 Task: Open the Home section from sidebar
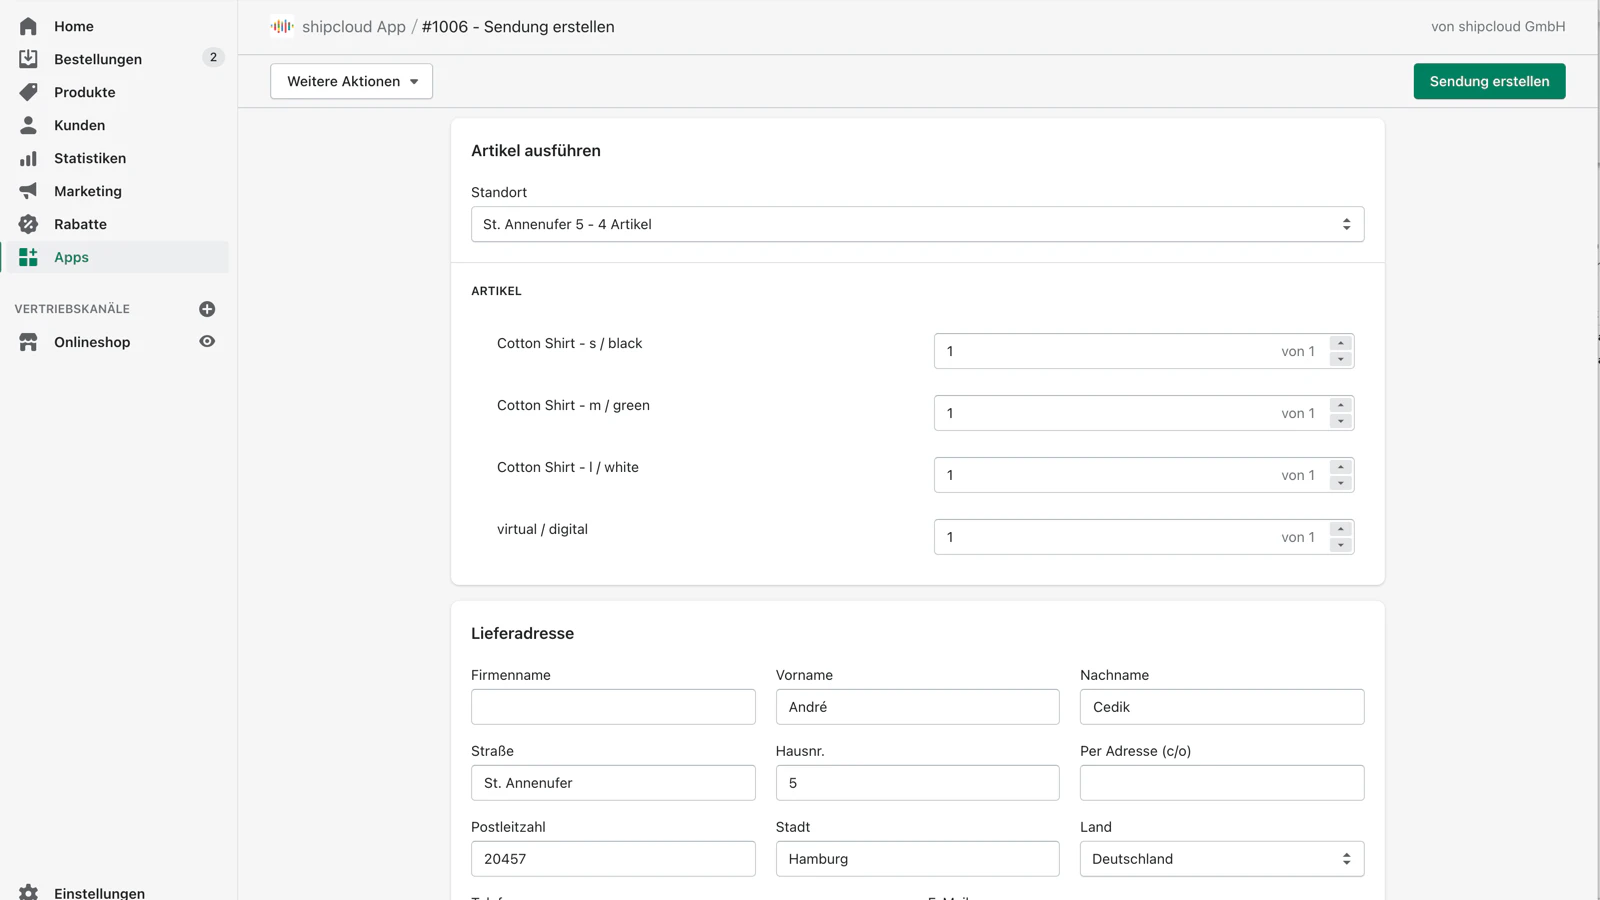point(28,26)
